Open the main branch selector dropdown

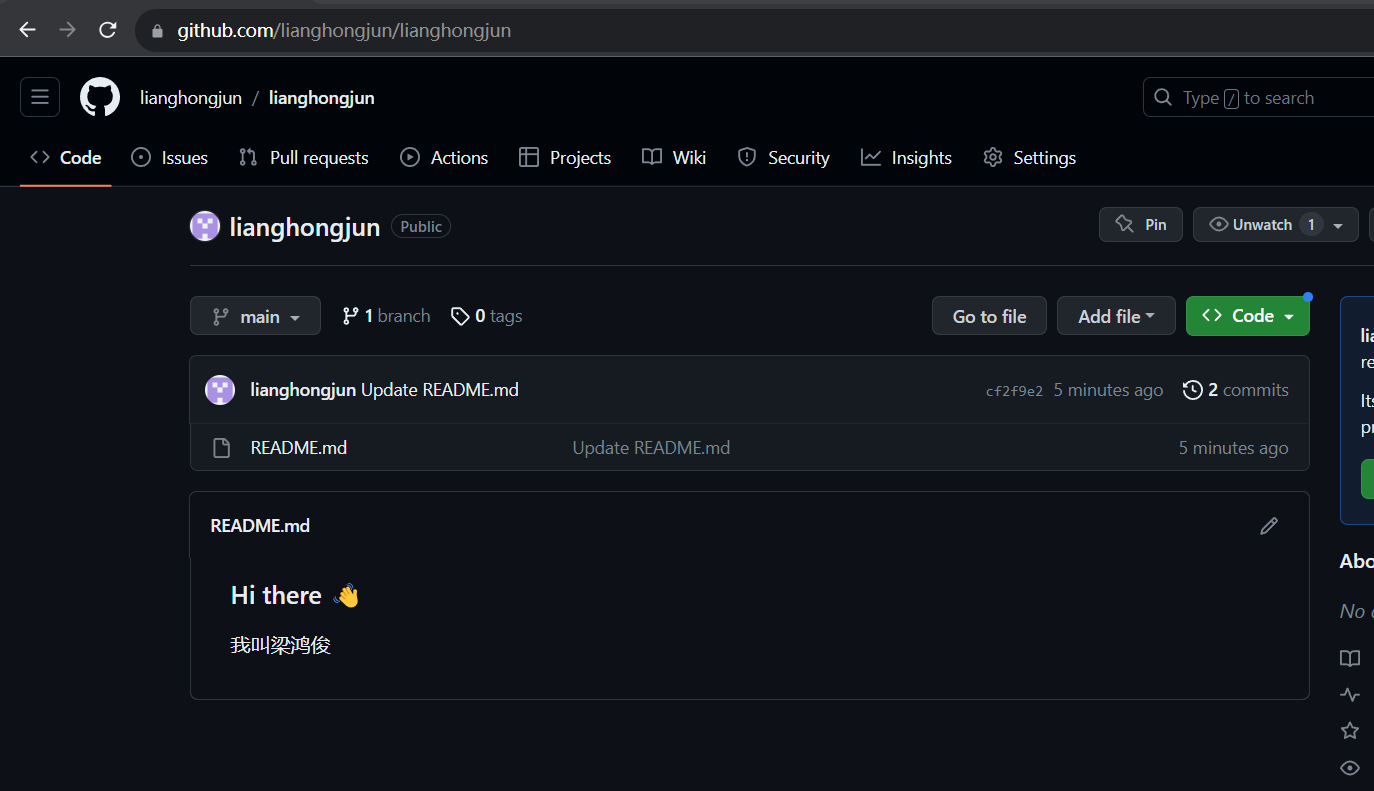pyautogui.click(x=255, y=316)
